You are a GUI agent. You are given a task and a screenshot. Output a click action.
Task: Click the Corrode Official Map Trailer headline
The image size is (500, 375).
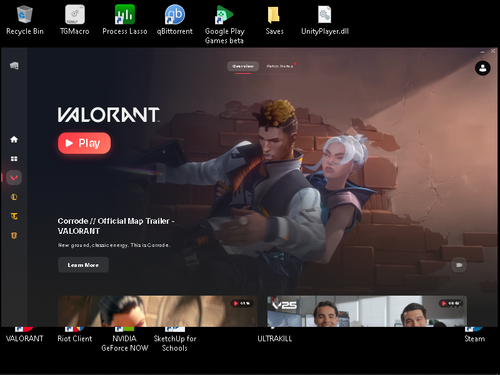pos(116,226)
